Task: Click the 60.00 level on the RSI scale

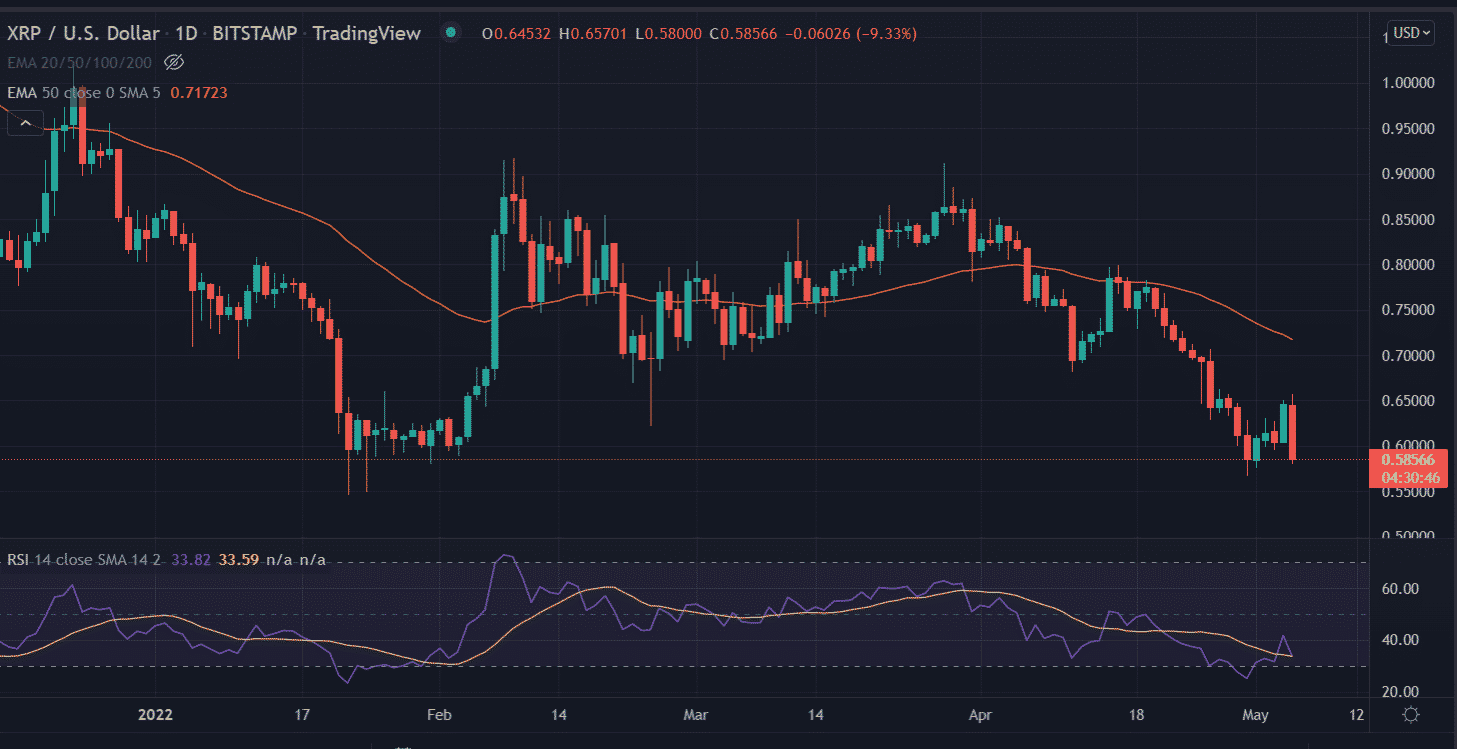Action: point(1399,589)
